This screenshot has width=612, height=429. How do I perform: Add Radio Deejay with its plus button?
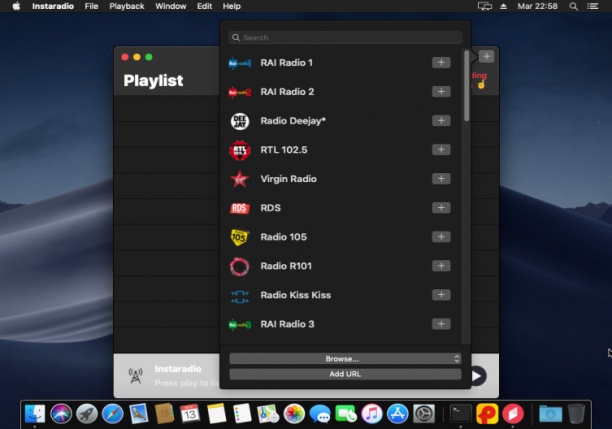tap(441, 121)
